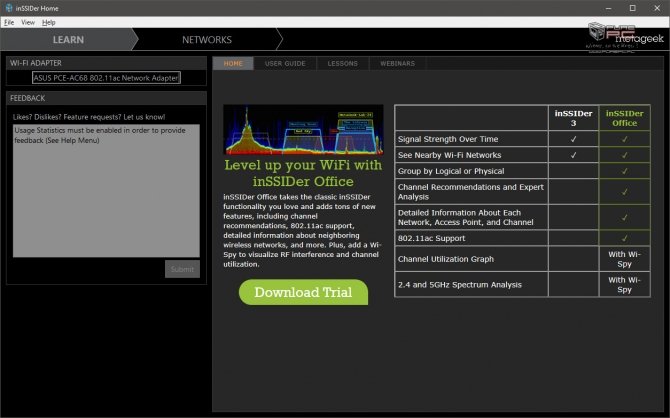Open the Help menu
The image size is (670, 418).
click(x=48, y=23)
